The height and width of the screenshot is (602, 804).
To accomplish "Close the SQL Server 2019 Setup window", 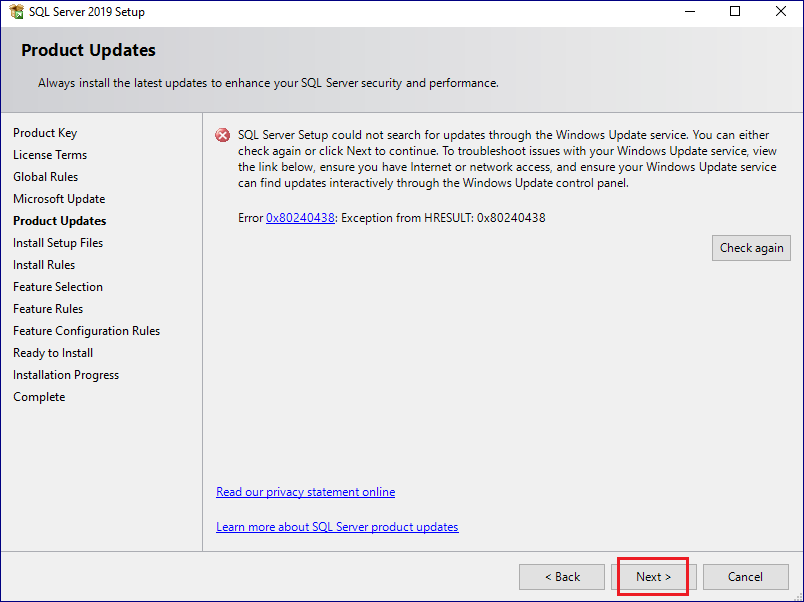I will [780, 11].
